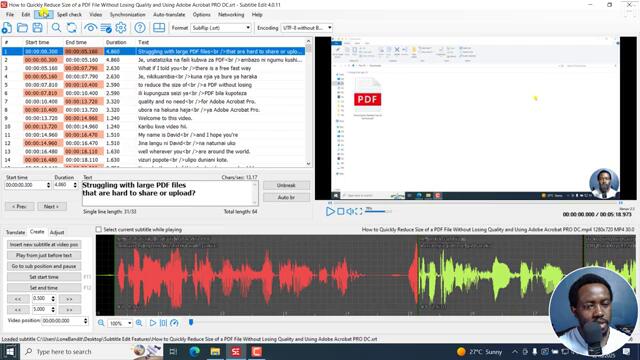Screen dimensions: 640x360
Task: Open the File menu
Action: pos(10,14)
